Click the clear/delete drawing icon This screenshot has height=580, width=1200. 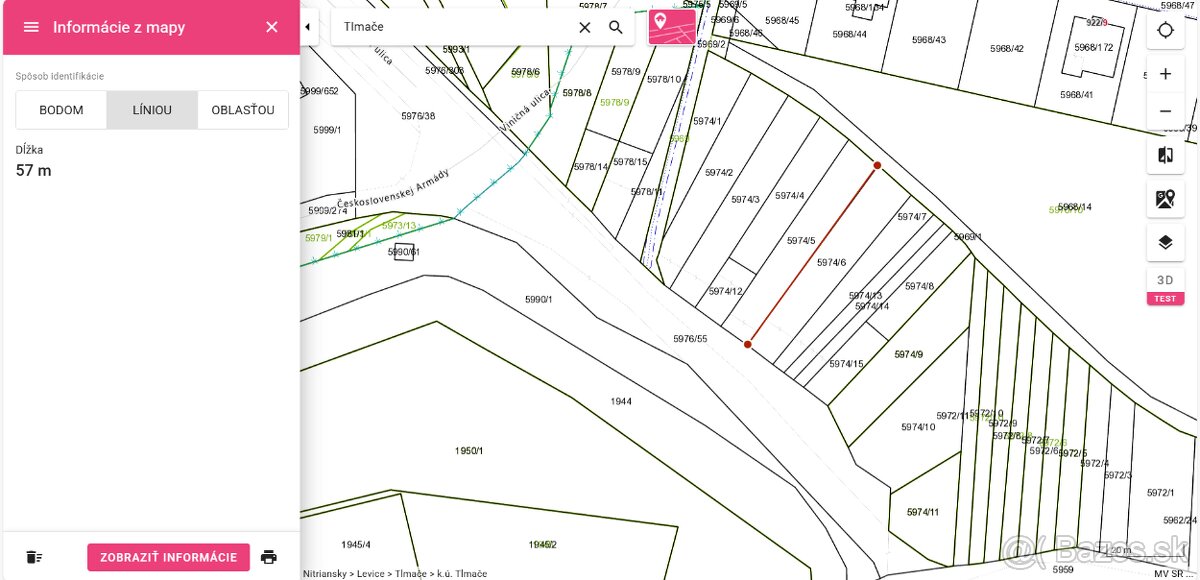click(x=35, y=557)
